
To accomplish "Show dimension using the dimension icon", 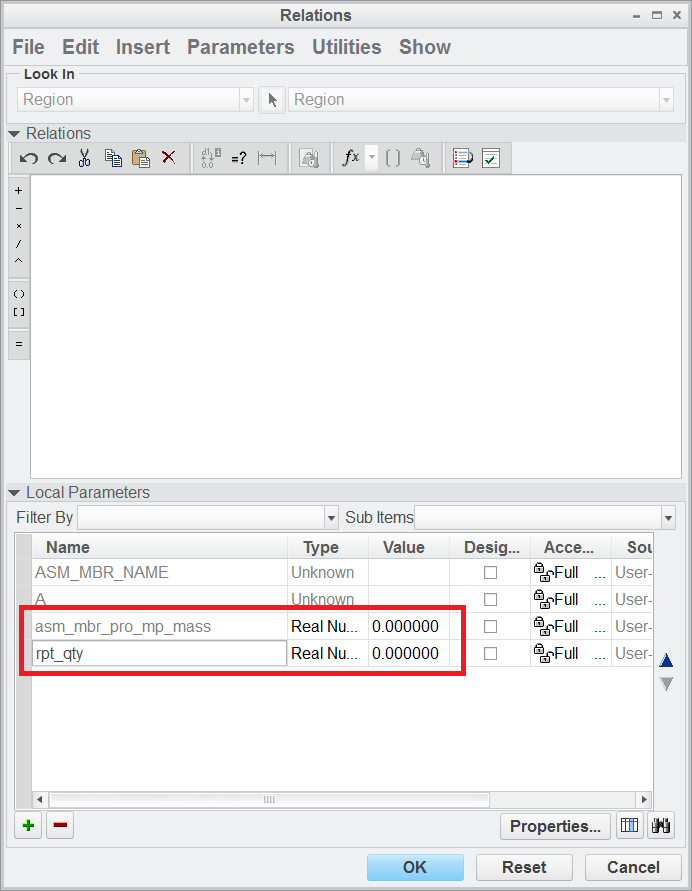I will coord(266,157).
